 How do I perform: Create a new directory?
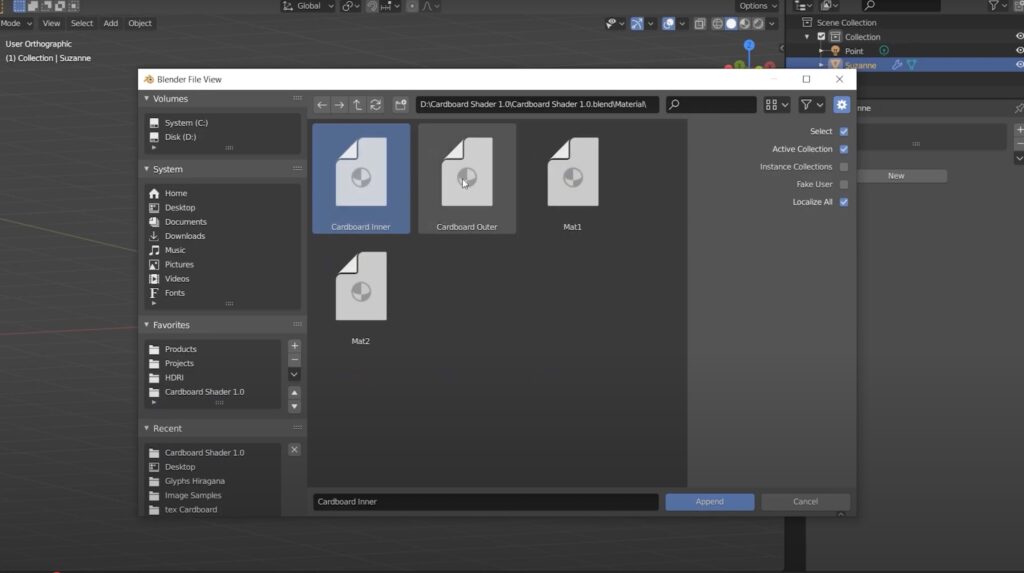point(400,105)
